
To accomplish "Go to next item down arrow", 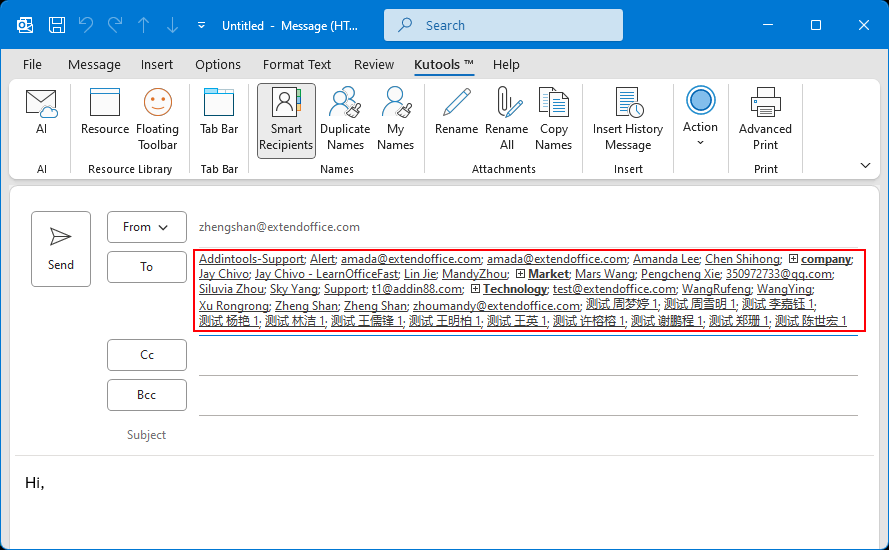I will click(x=172, y=25).
